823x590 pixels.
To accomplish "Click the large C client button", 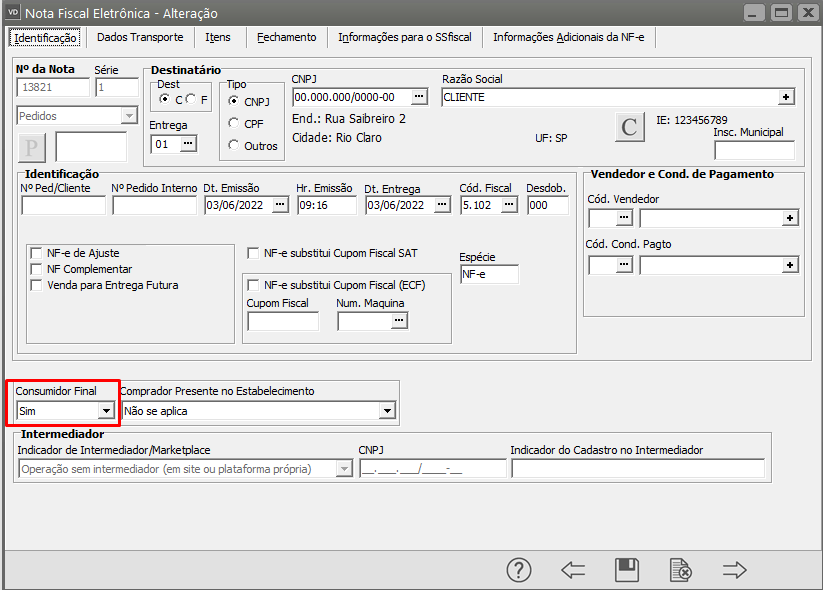I will point(629,127).
